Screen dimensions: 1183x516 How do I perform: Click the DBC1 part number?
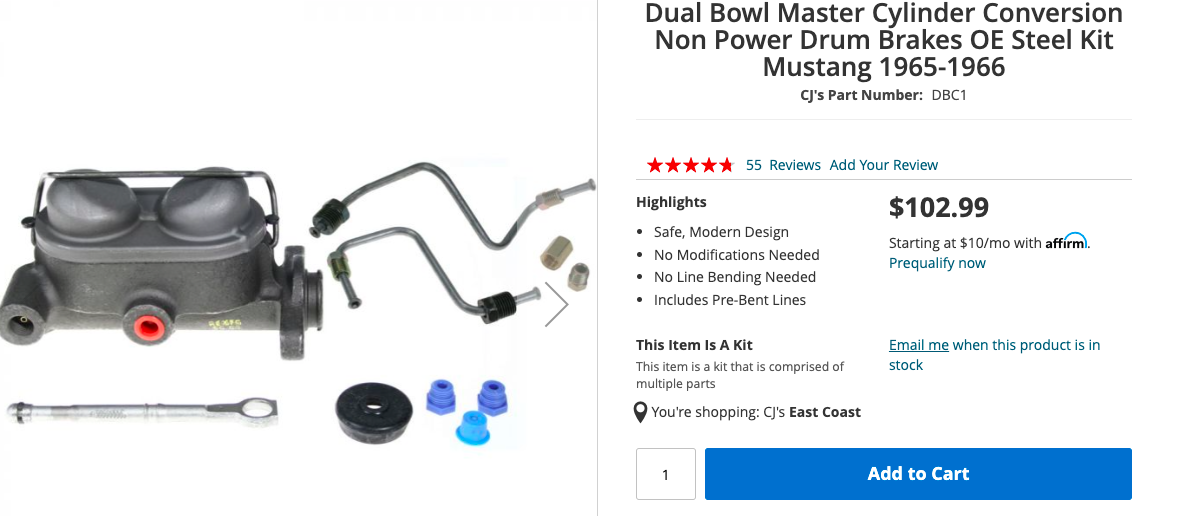coord(949,95)
